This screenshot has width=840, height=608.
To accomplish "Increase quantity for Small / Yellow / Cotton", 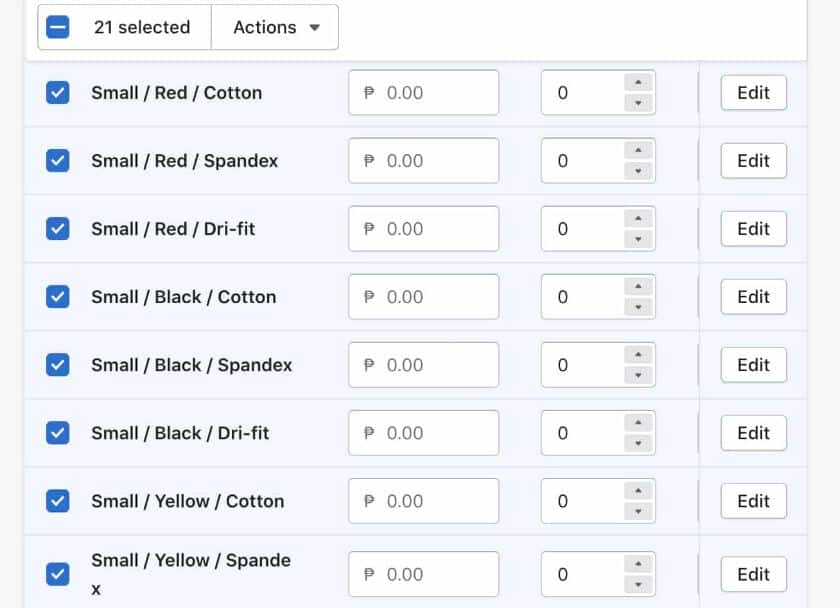I will pyautogui.click(x=638, y=491).
